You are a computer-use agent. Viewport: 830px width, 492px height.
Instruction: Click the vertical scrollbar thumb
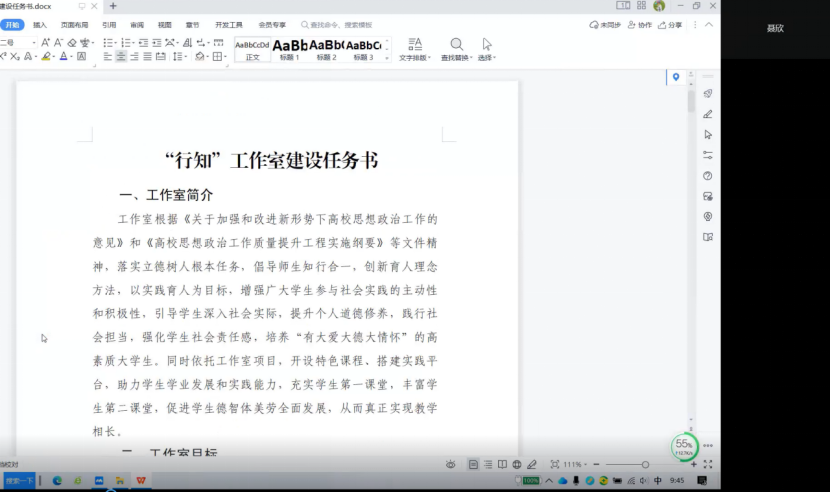click(x=691, y=101)
